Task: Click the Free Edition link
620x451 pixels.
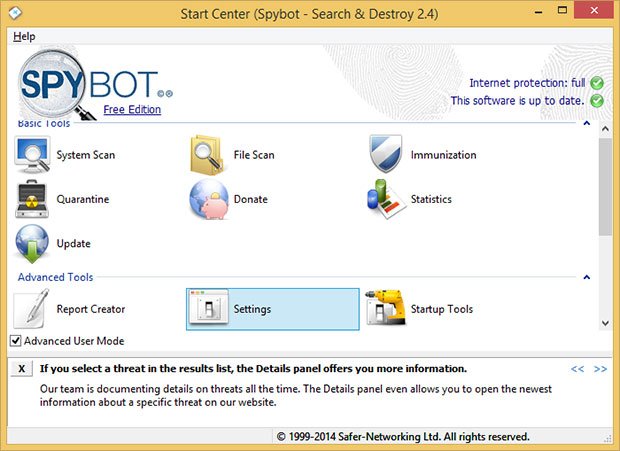Action: click(132, 109)
